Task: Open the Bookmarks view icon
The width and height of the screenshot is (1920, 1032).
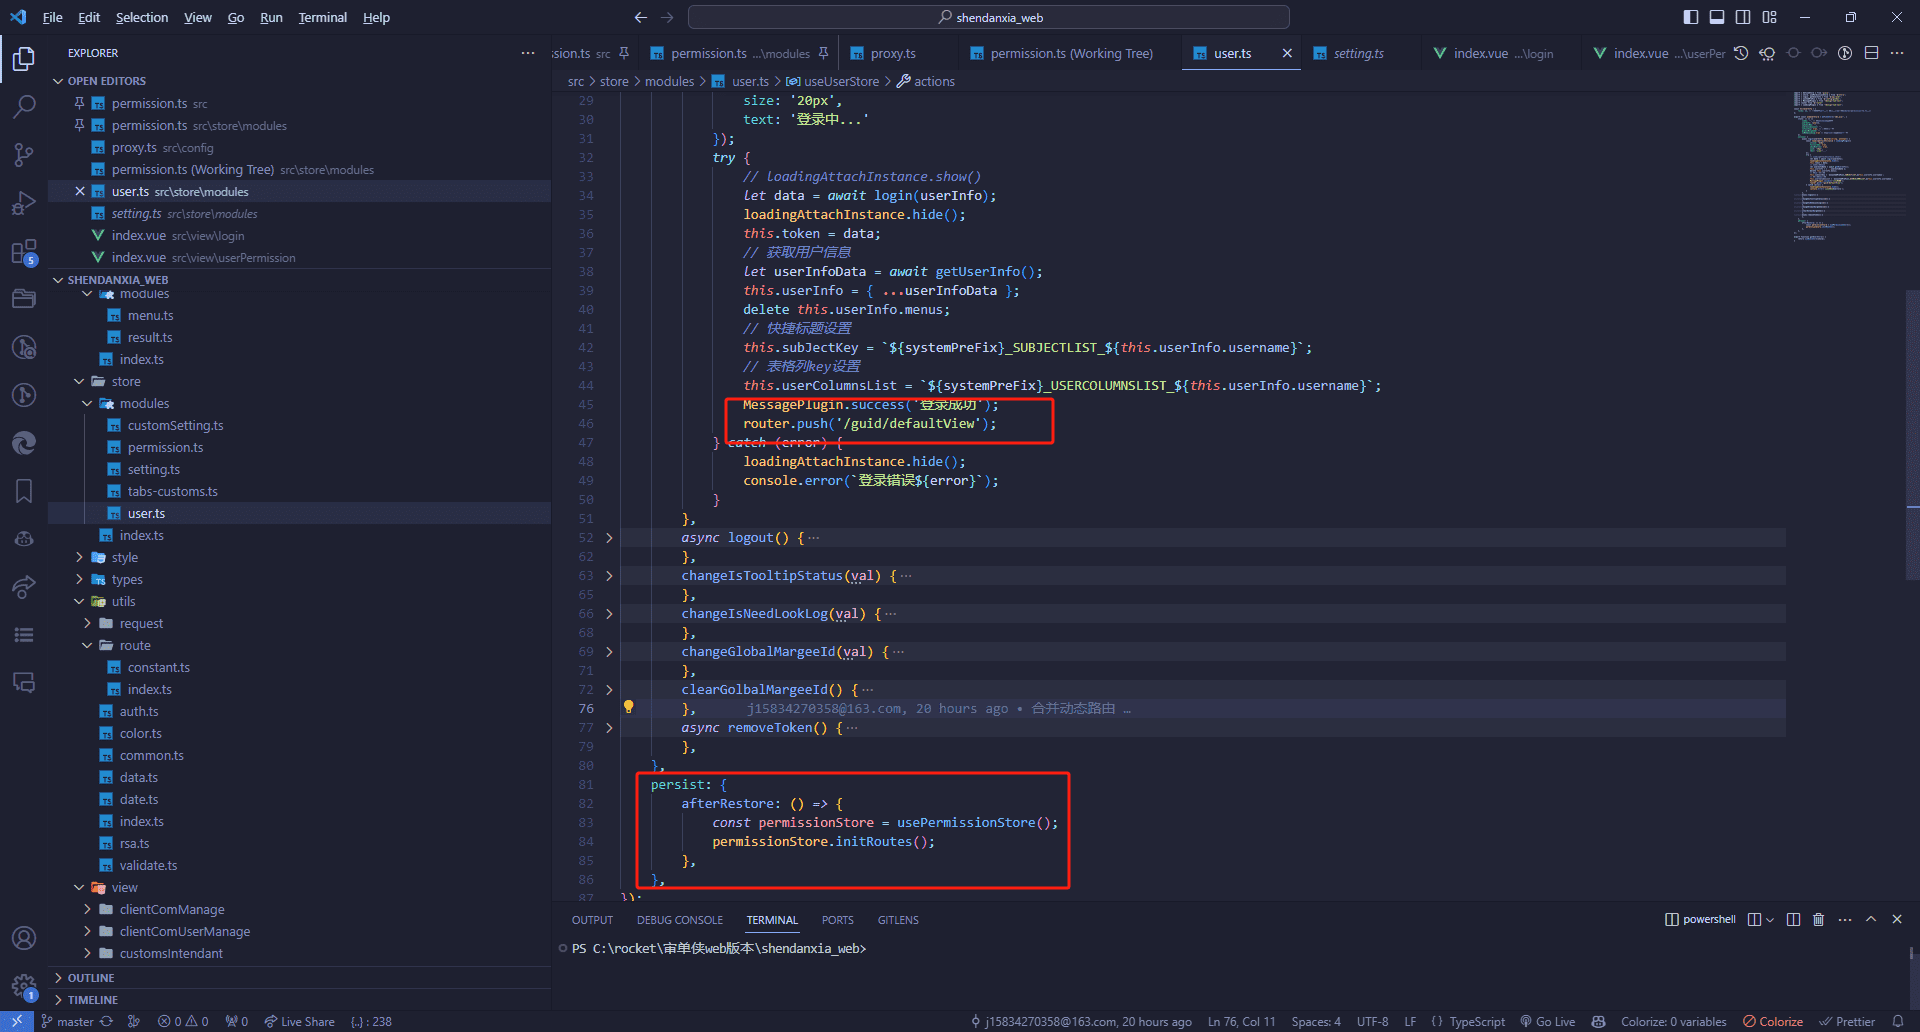Action: click(24, 491)
